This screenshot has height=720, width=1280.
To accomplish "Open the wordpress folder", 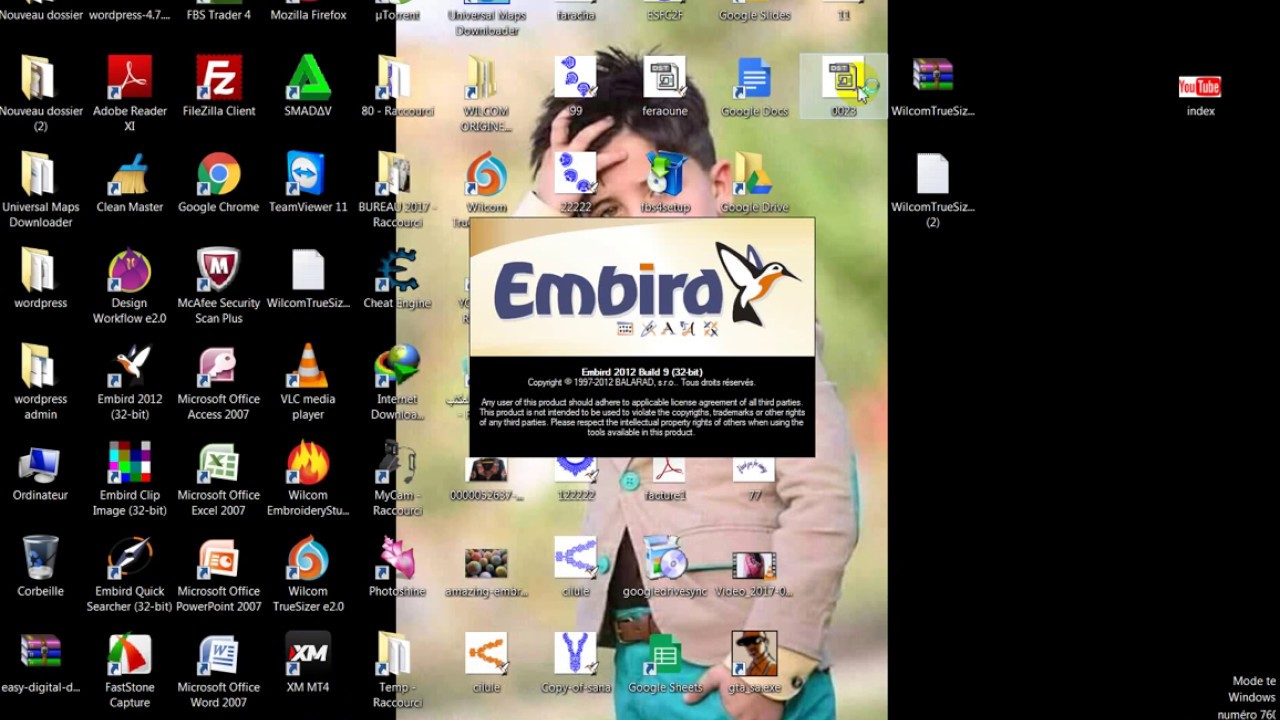I will click(x=40, y=279).
